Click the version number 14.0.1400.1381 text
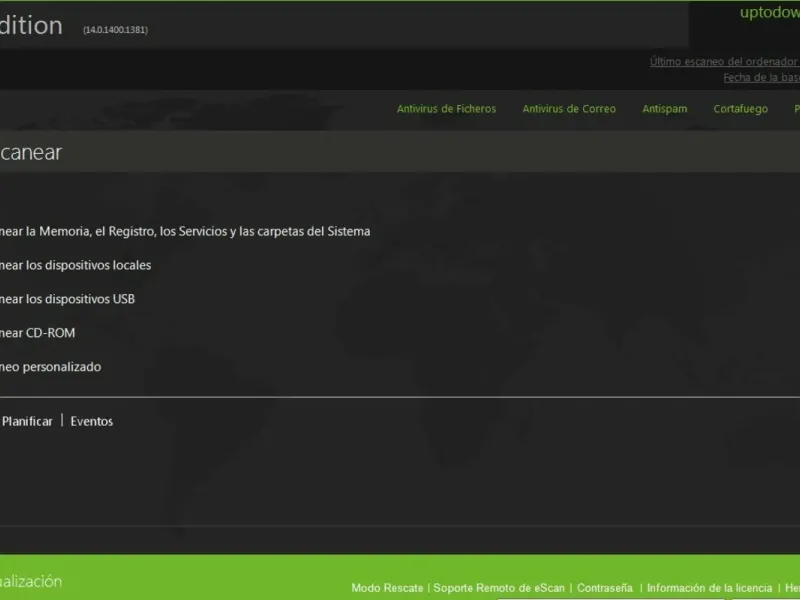800x600 pixels. (115, 30)
